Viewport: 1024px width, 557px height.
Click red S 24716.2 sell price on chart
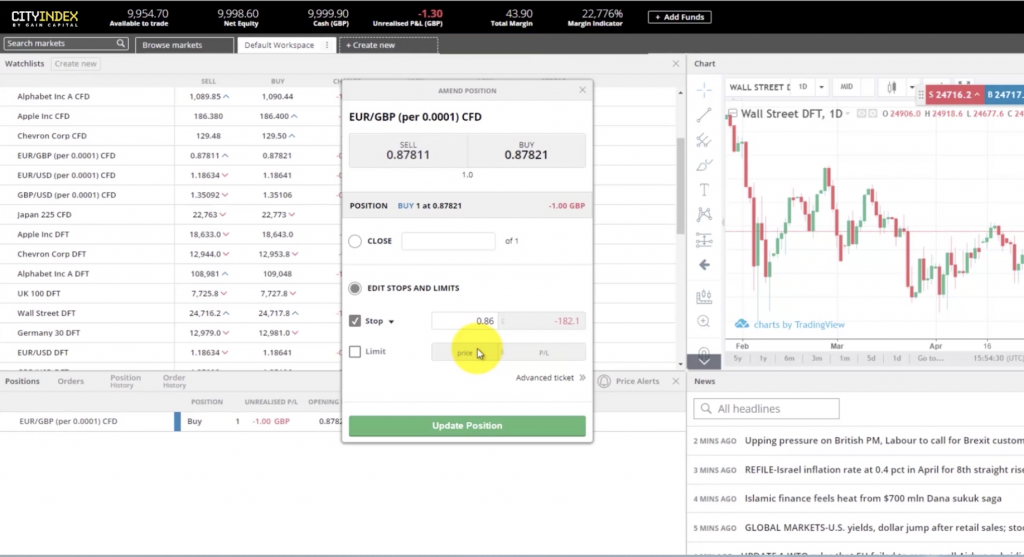coord(954,95)
